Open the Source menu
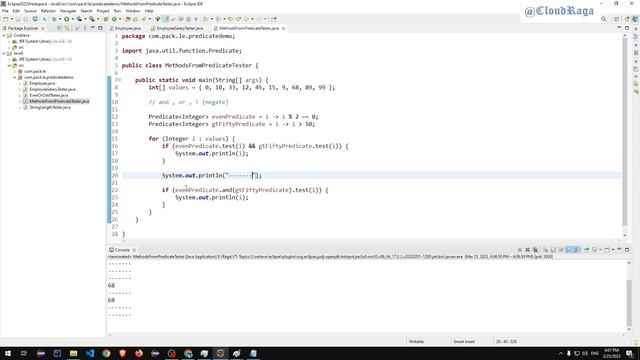 click(x=30, y=11)
